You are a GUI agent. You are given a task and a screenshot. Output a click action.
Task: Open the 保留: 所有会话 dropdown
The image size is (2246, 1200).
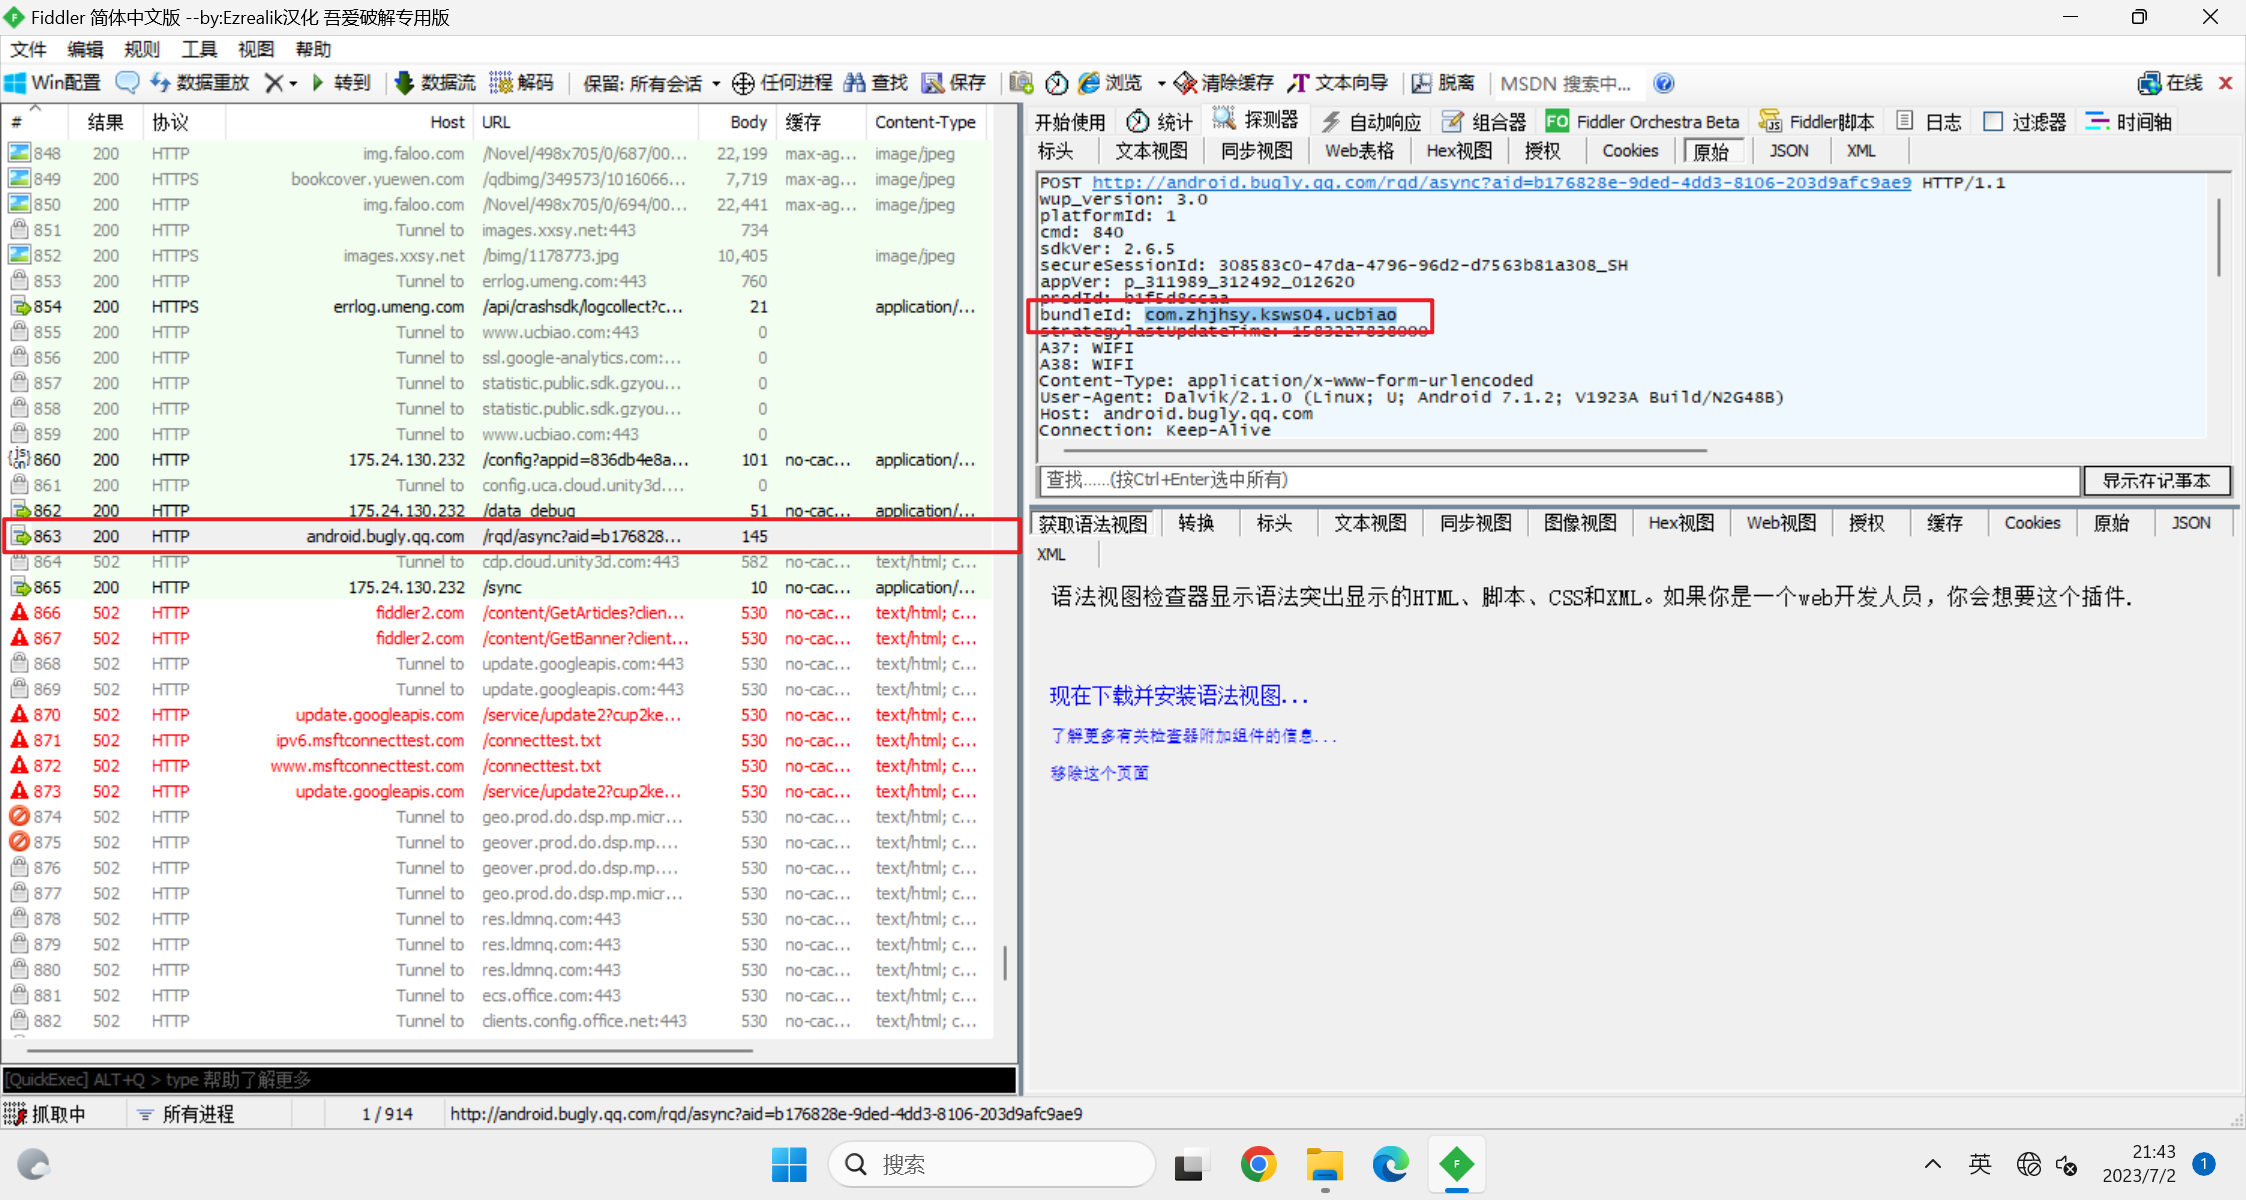(651, 83)
